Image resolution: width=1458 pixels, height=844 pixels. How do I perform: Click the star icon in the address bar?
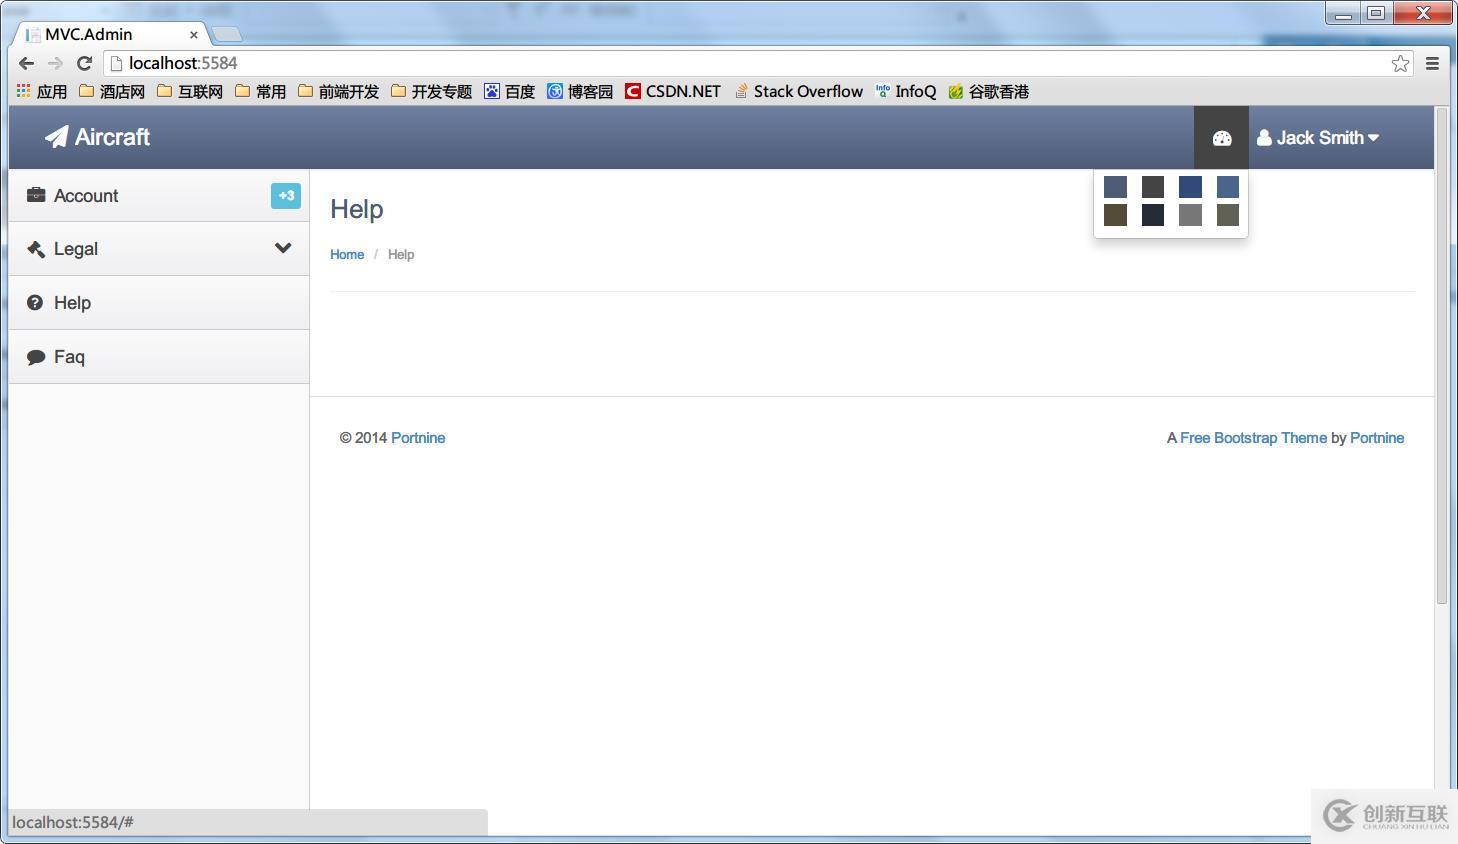coord(1400,63)
